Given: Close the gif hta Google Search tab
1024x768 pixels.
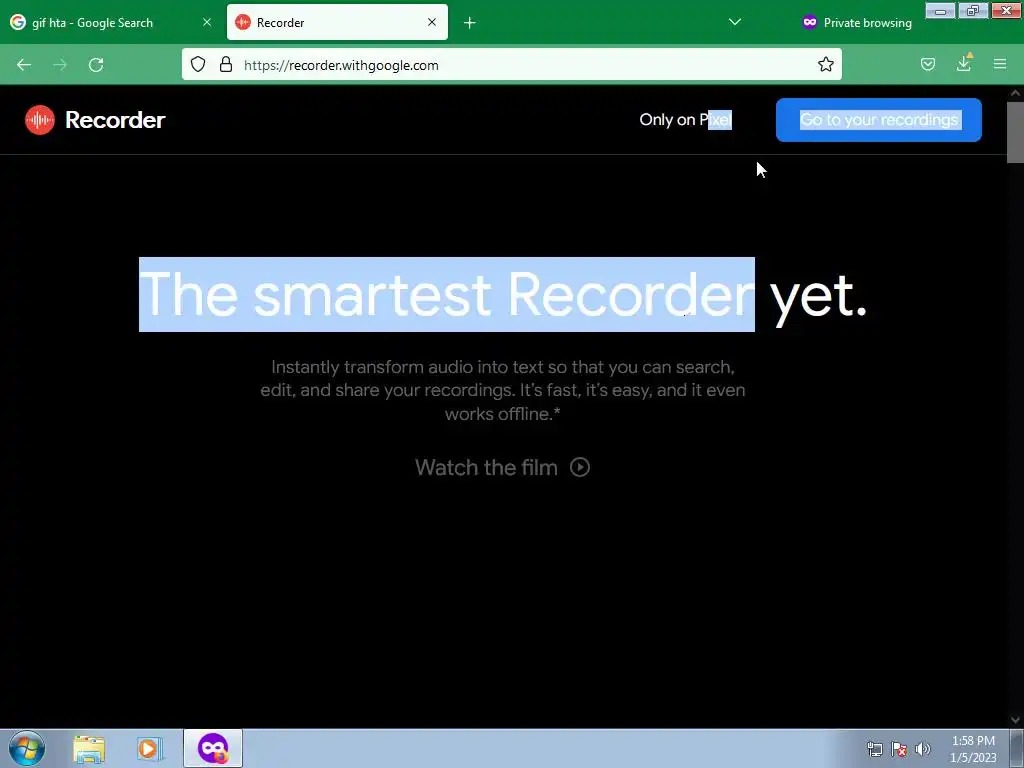Looking at the screenshot, I should [207, 22].
